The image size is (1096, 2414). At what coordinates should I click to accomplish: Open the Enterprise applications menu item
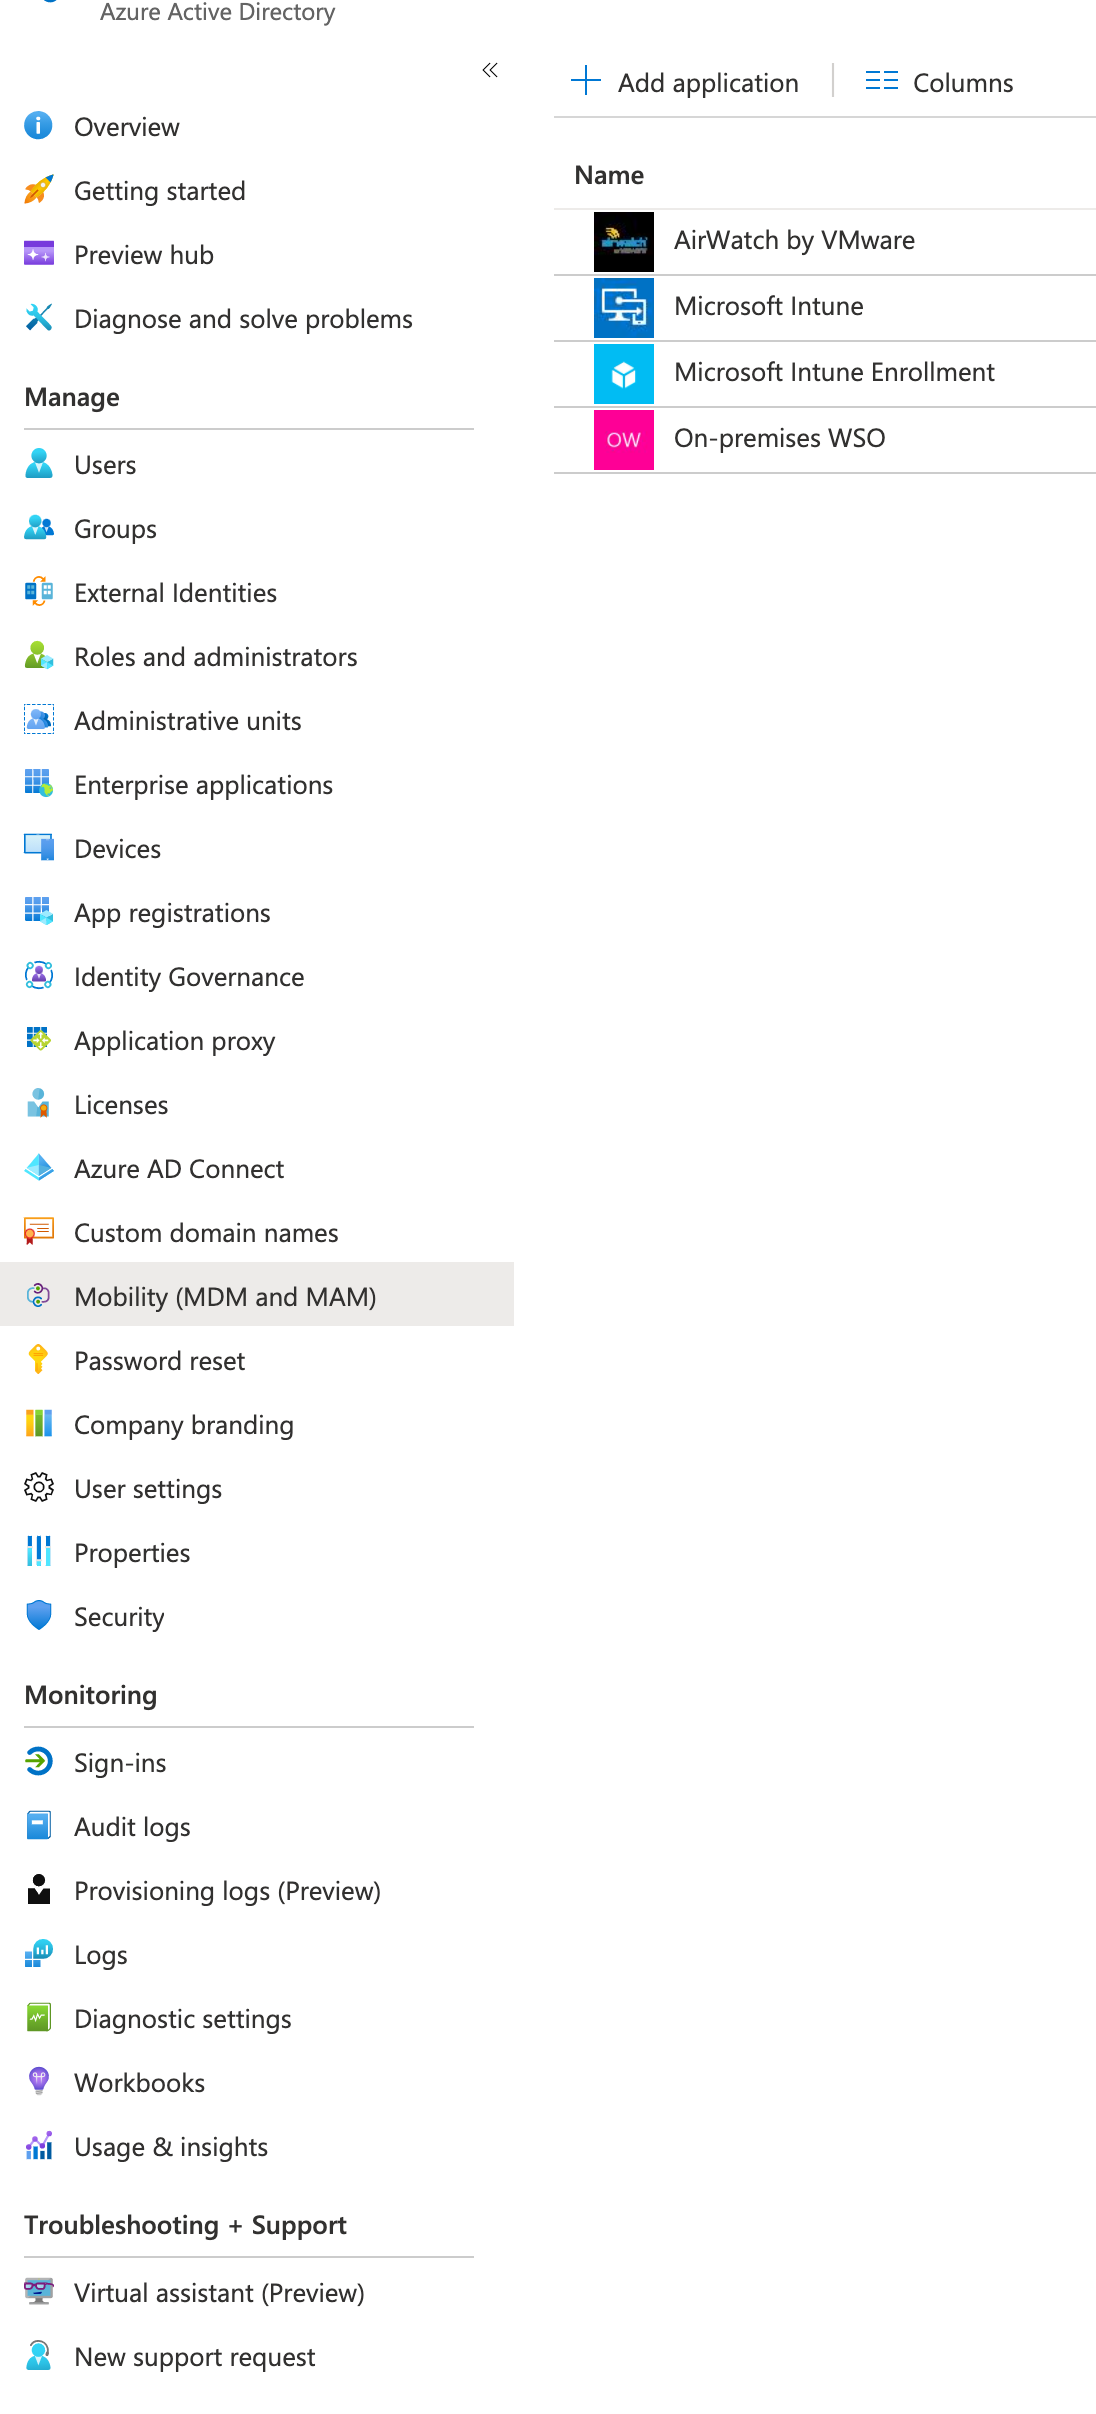[203, 785]
